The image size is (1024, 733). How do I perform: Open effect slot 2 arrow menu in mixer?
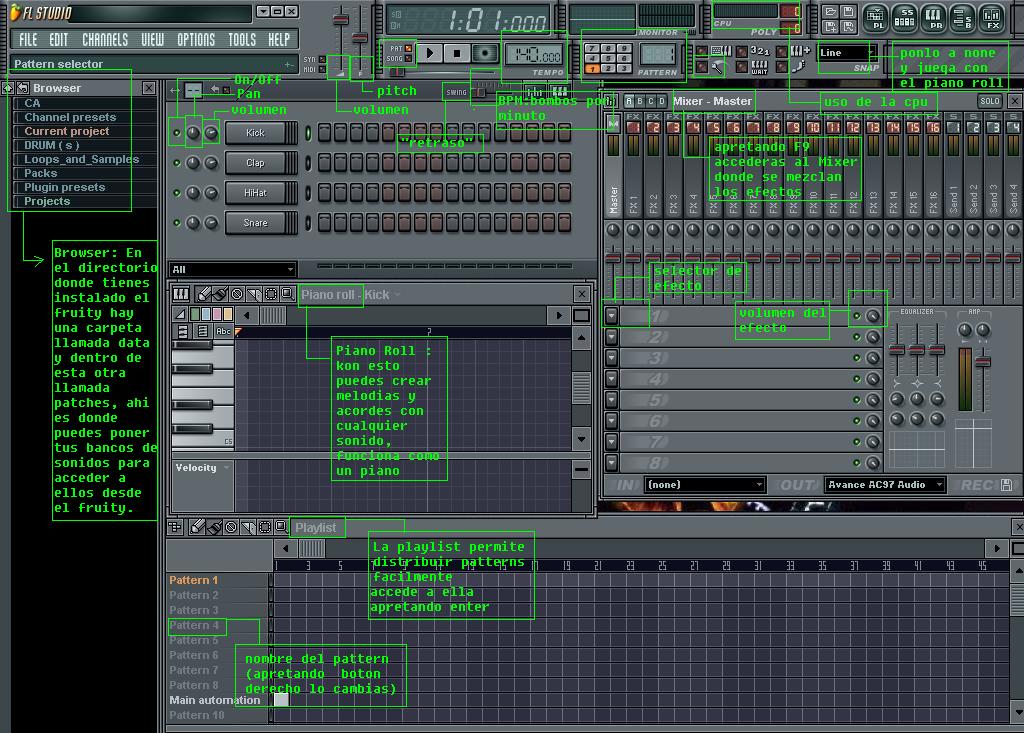611,337
